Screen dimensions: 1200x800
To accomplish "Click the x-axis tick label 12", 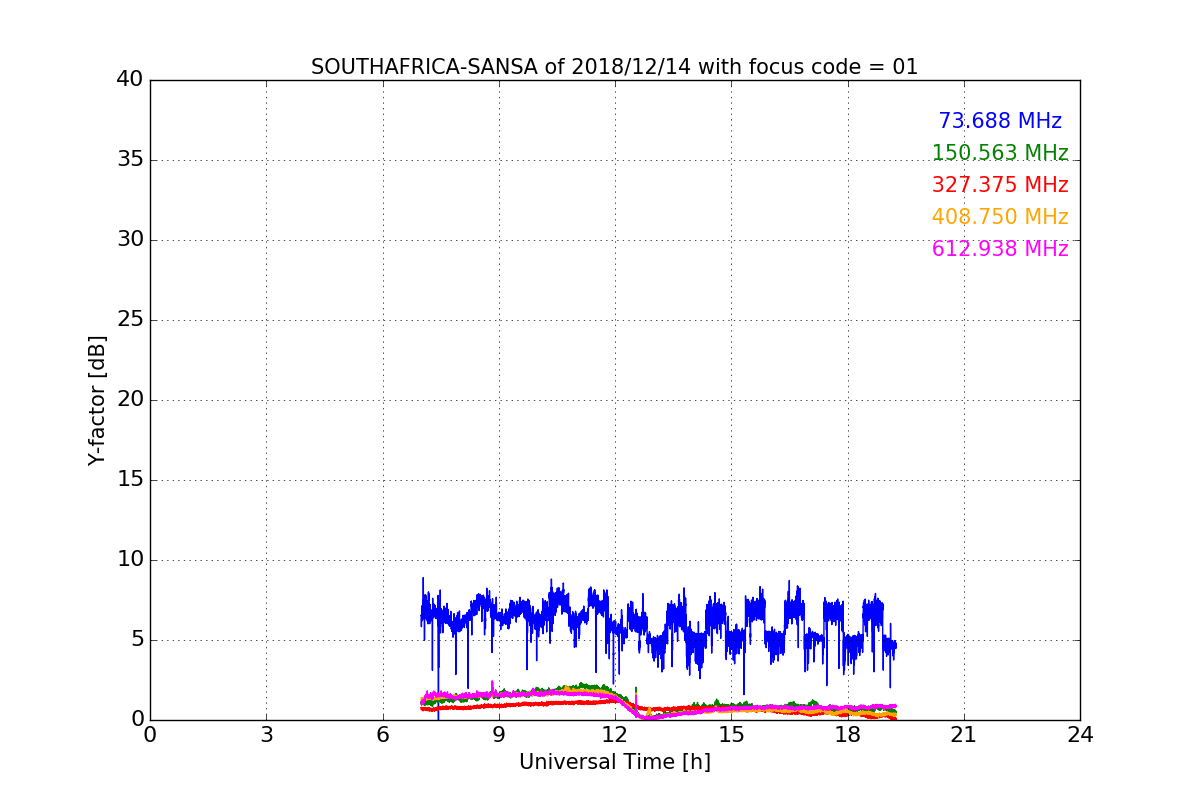I will (615, 735).
